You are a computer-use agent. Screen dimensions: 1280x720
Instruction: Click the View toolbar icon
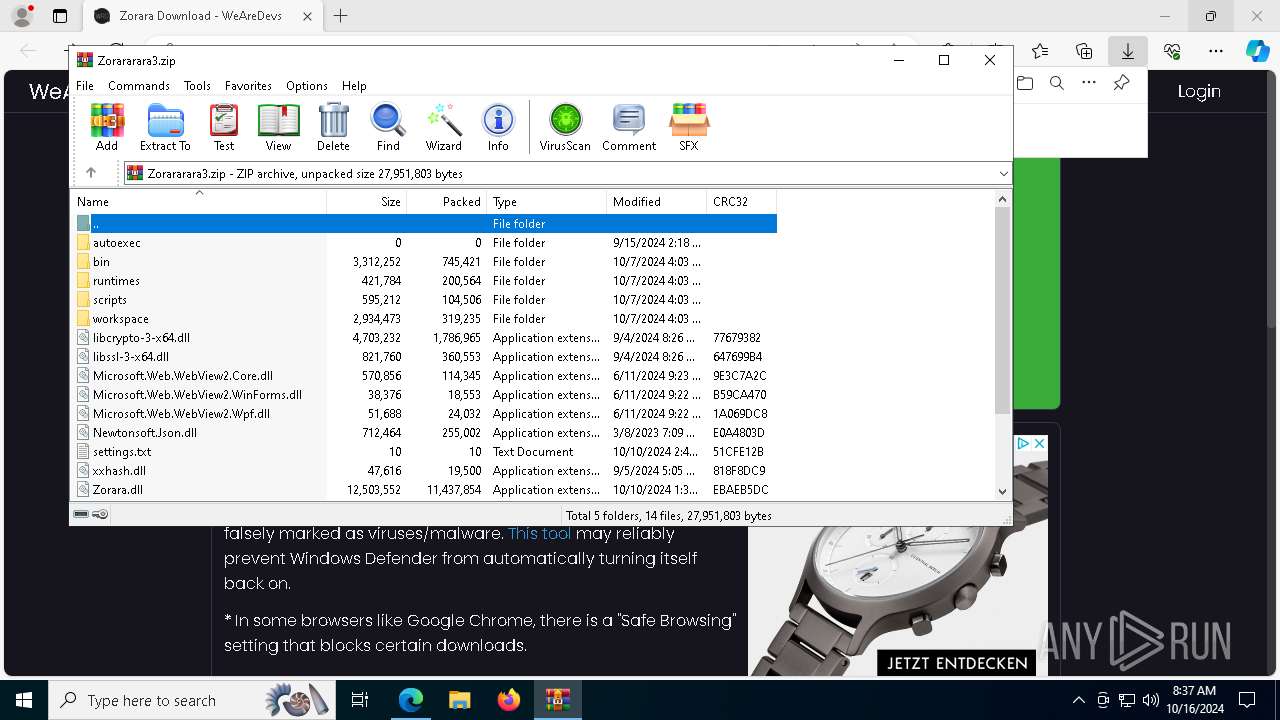point(278,127)
